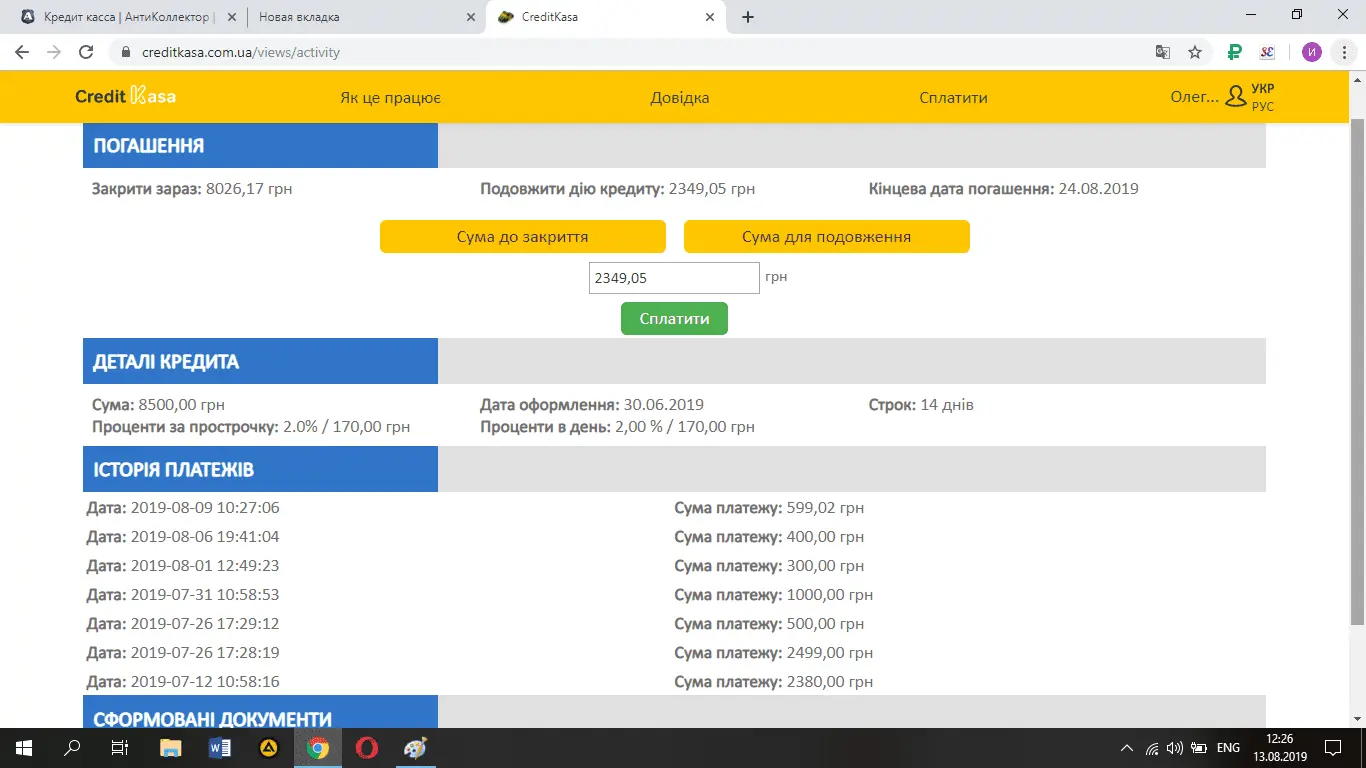
Task: Open the new tab plus button
Action: [748, 17]
